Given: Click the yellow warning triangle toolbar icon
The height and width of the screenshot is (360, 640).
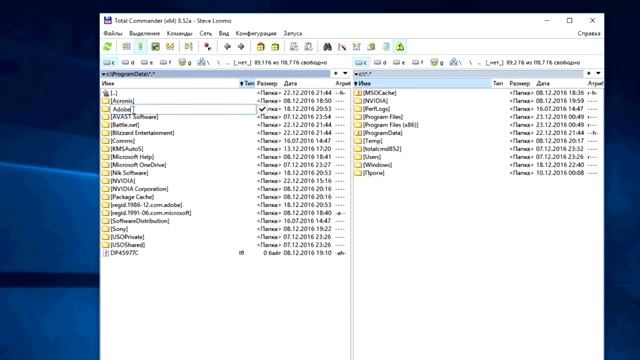Looking at the screenshot, I should (x=400, y=47).
